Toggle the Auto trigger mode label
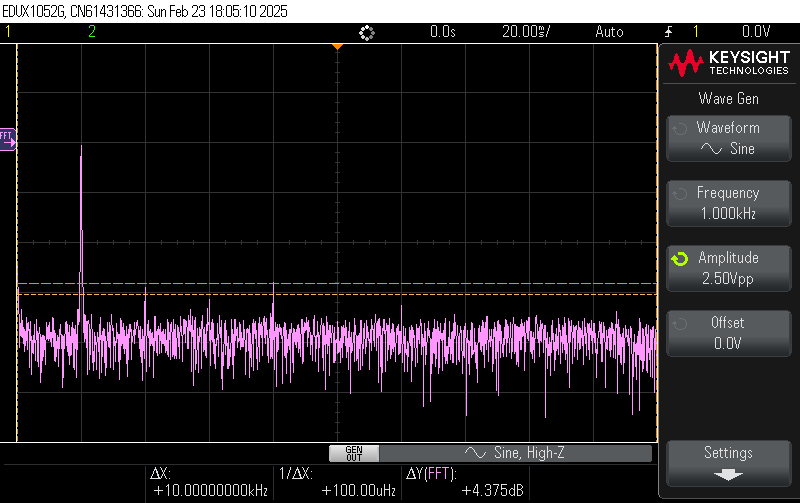The image size is (800, 503). 609,32
